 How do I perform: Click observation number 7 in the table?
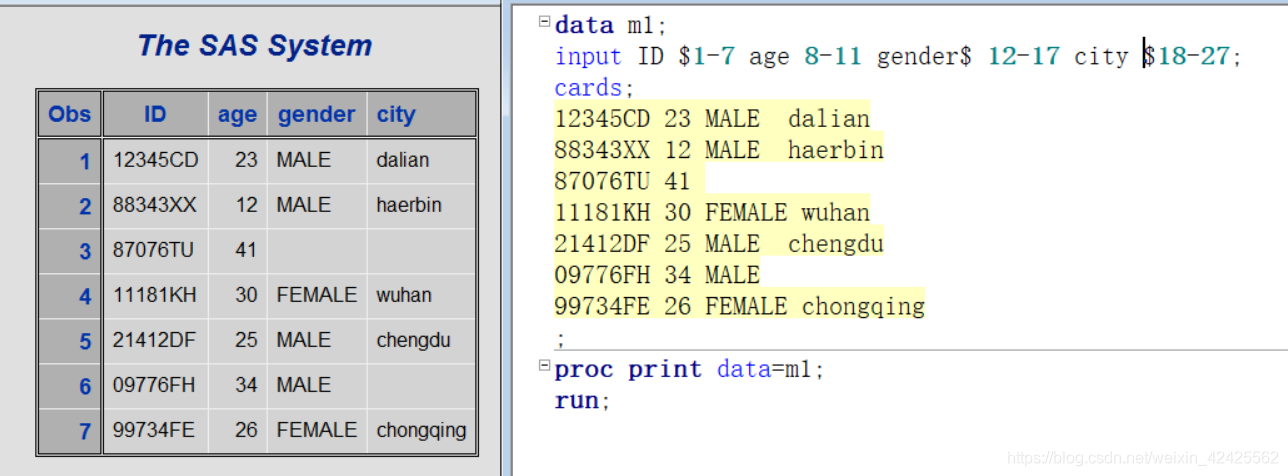[x=69, y=431]
